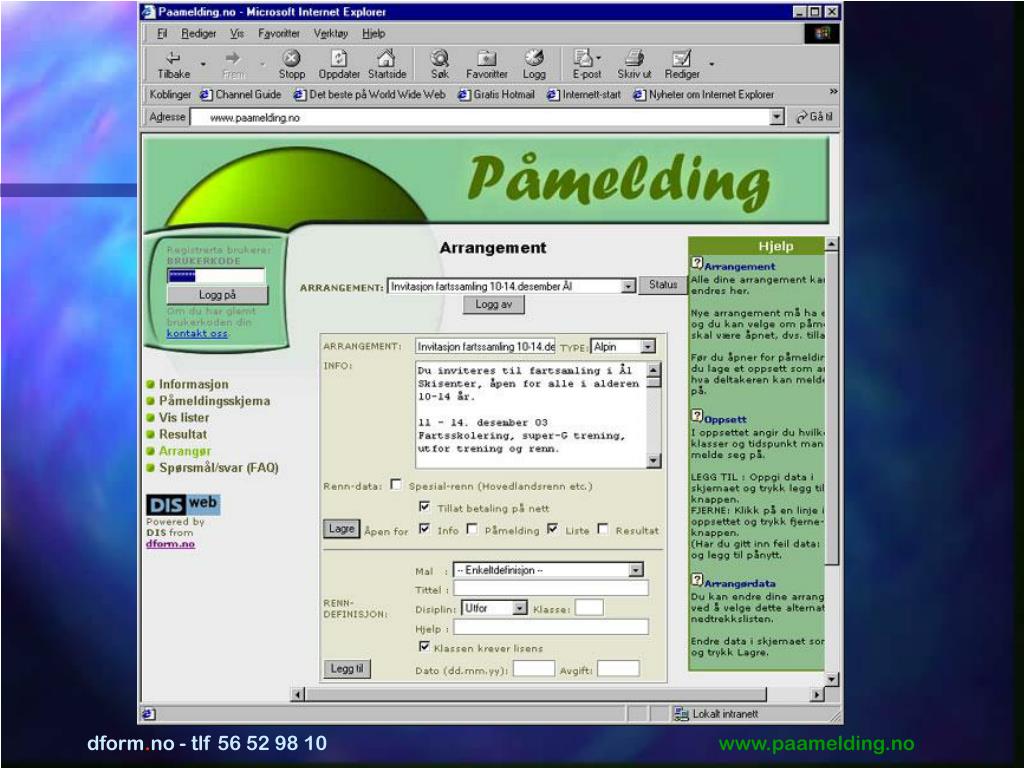1024x768 pixels.
Task: Click the Lokalt intranett zone icon
Action: pyautogui.click(x=681, y=714)
